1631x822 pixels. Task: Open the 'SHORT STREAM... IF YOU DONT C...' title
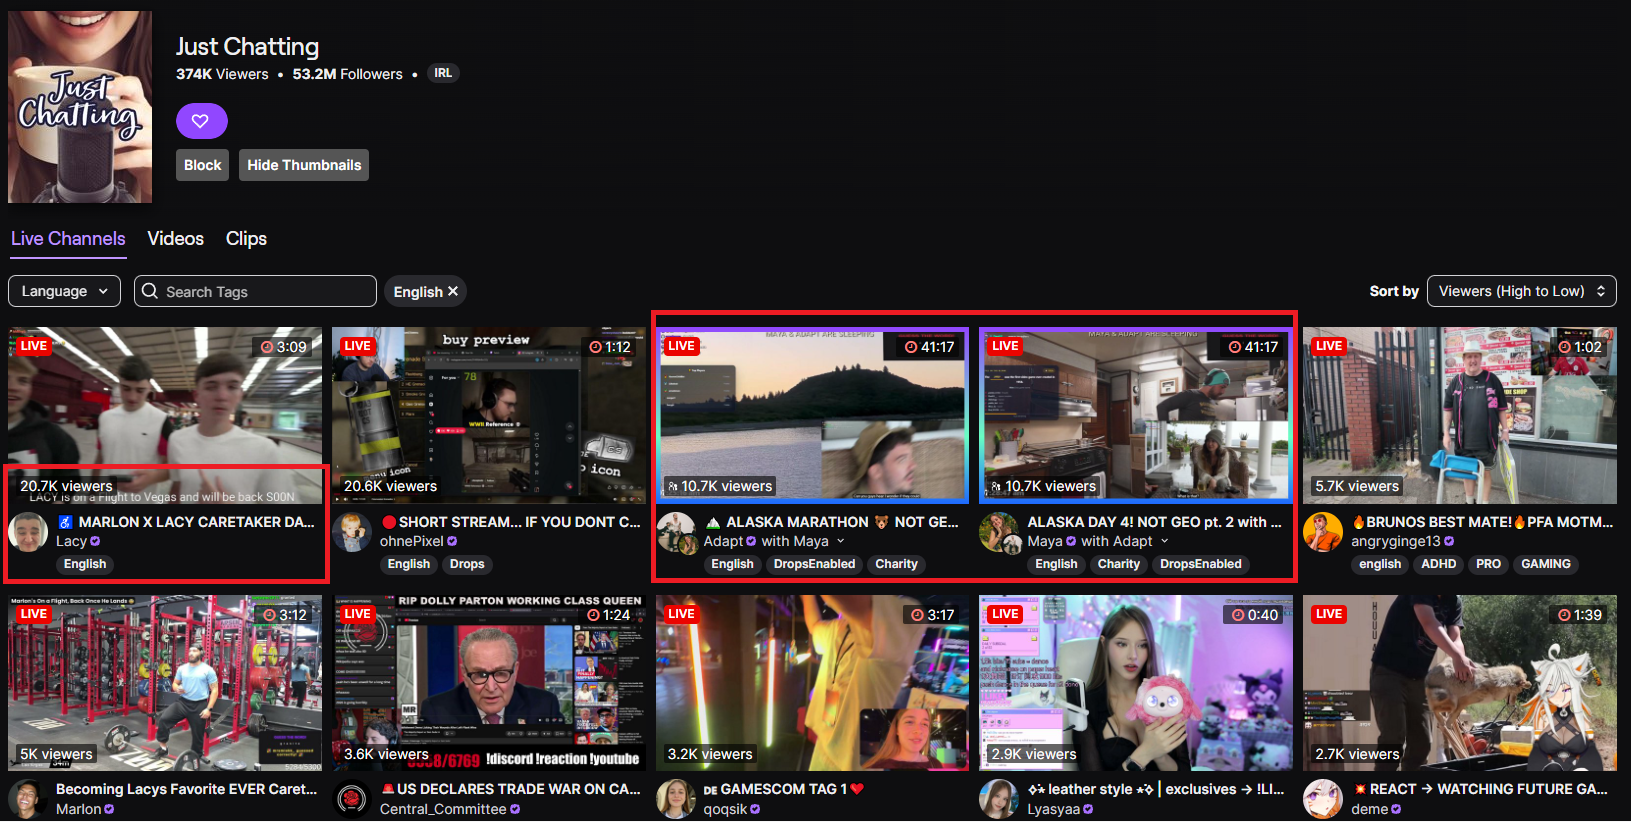coord(510,522)
